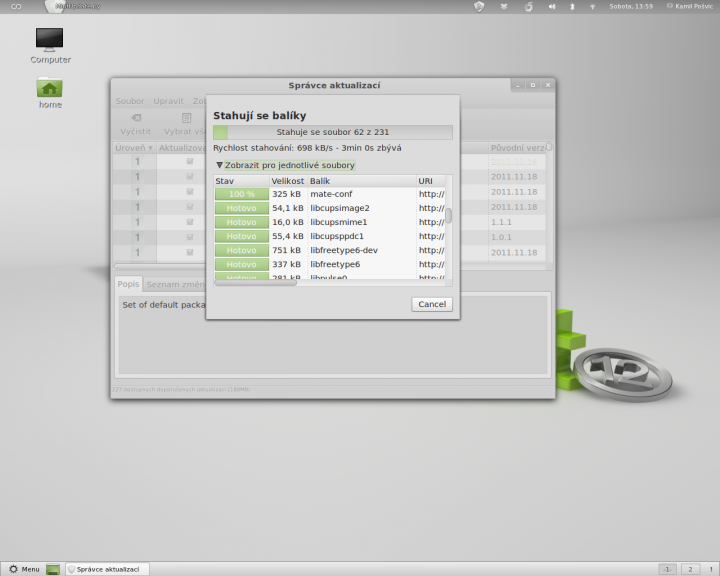Viewport: 720px width, 576px height.
Task: Select the libfreetype6 package name
Action: pyautogui.click(x=335, y=264)
